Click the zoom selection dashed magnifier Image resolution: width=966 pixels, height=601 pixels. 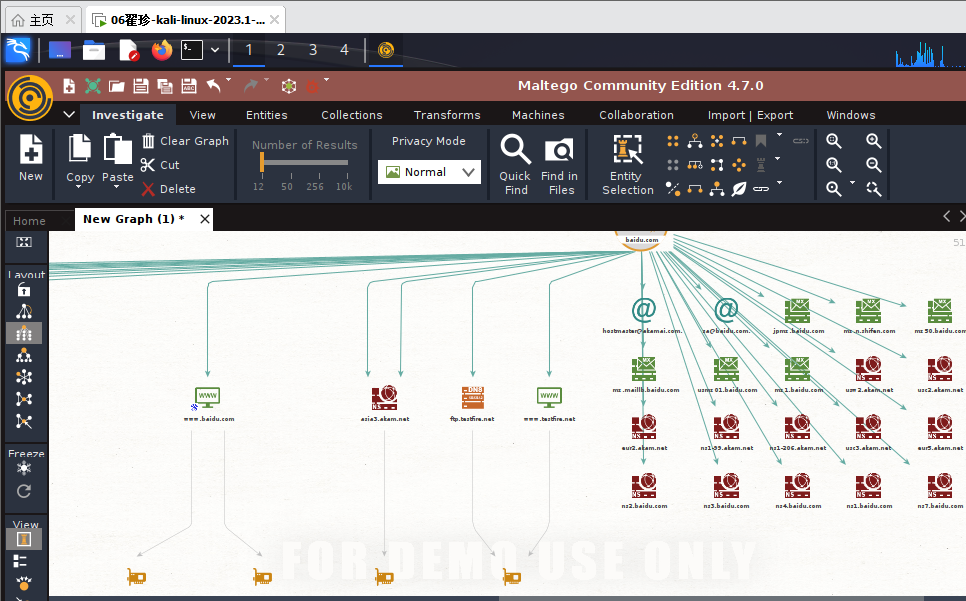point(874,188)
